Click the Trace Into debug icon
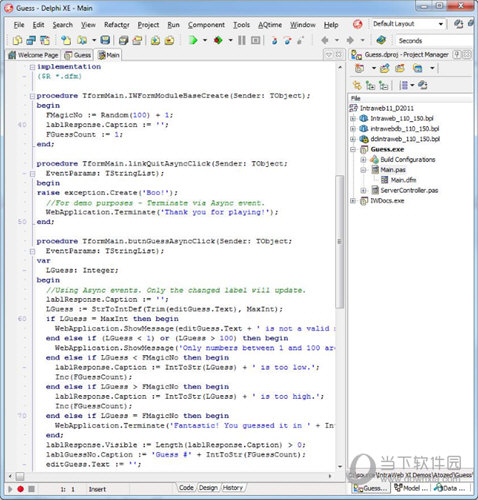This screenshot has height=500, width=478. point(274,40)
